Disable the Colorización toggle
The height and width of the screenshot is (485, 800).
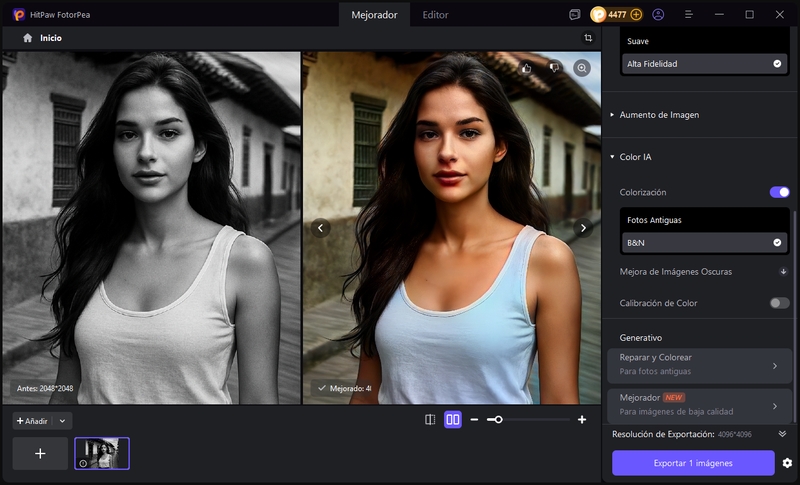point(779,192)
